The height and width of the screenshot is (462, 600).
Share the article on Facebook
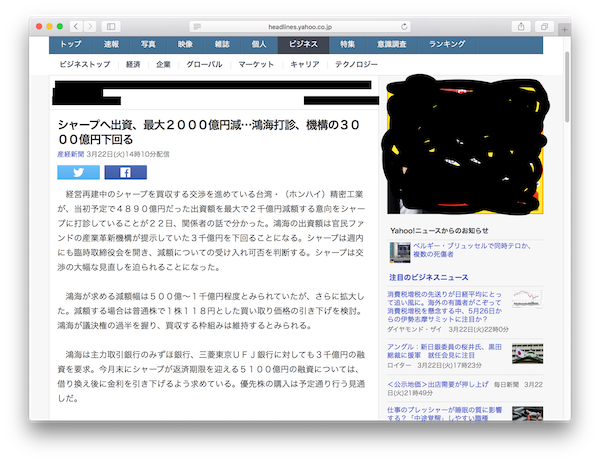pos(126,172)
